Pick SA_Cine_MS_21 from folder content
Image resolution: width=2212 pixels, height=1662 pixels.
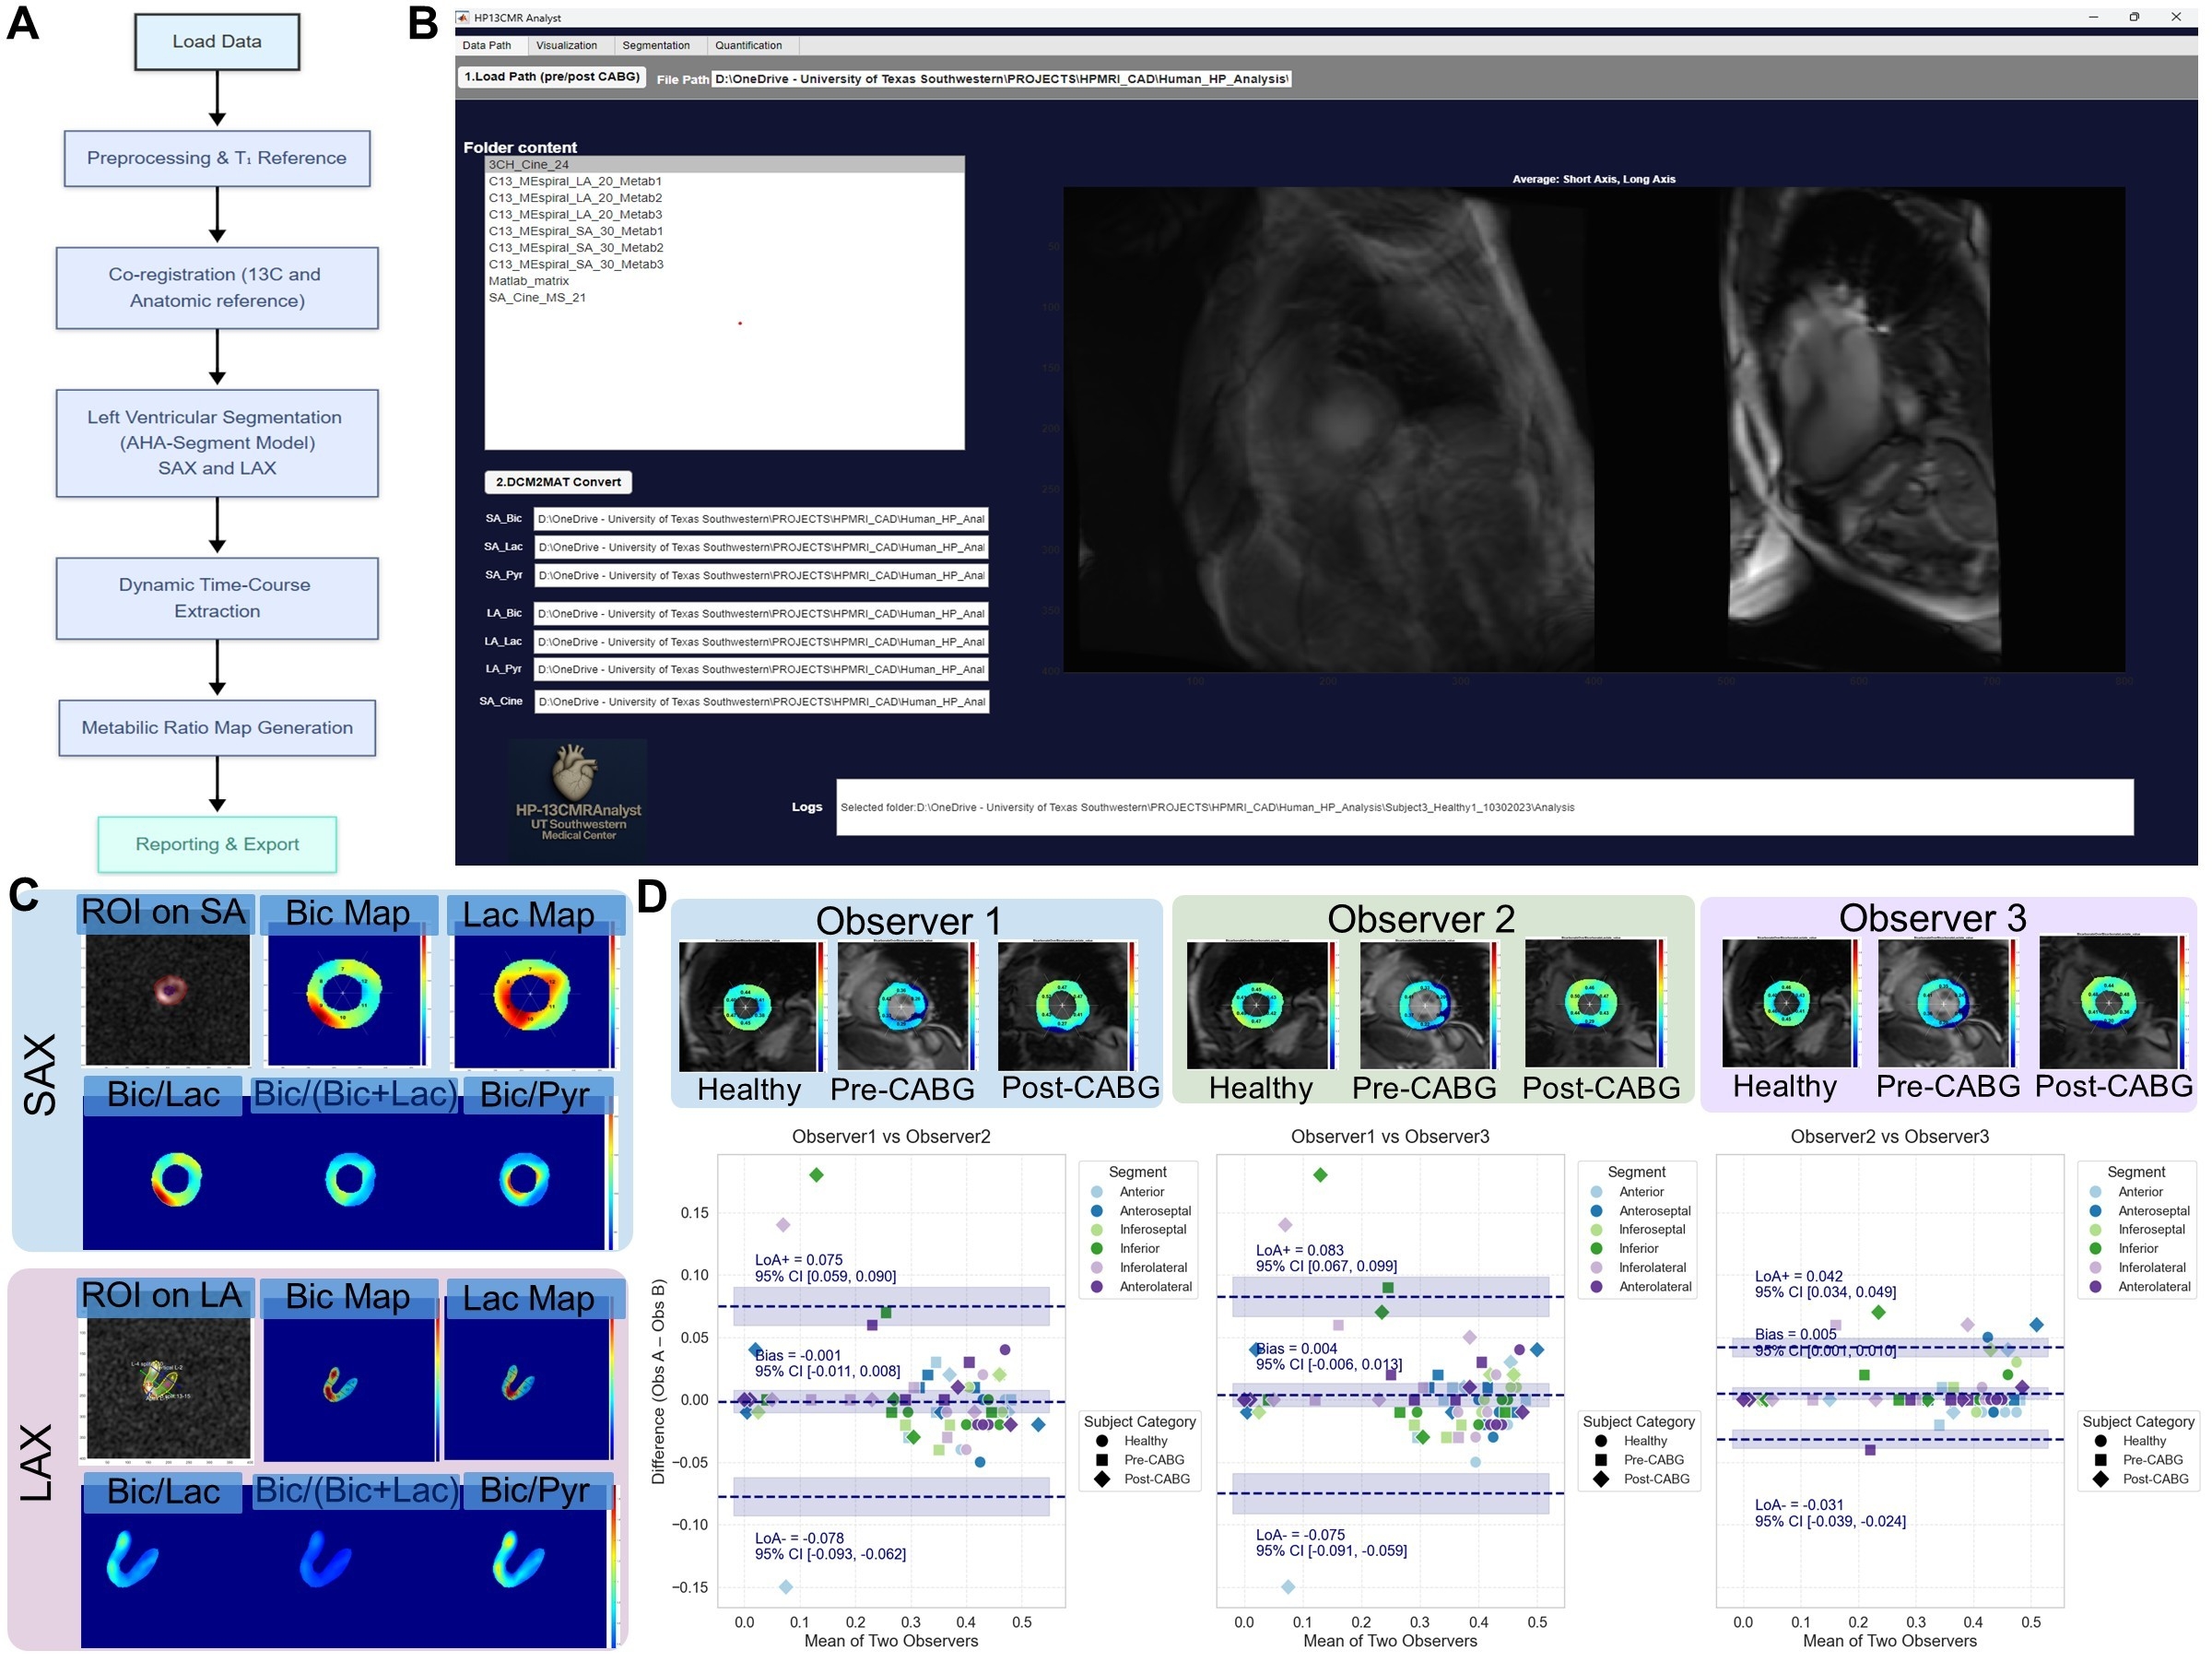(537, 298)
